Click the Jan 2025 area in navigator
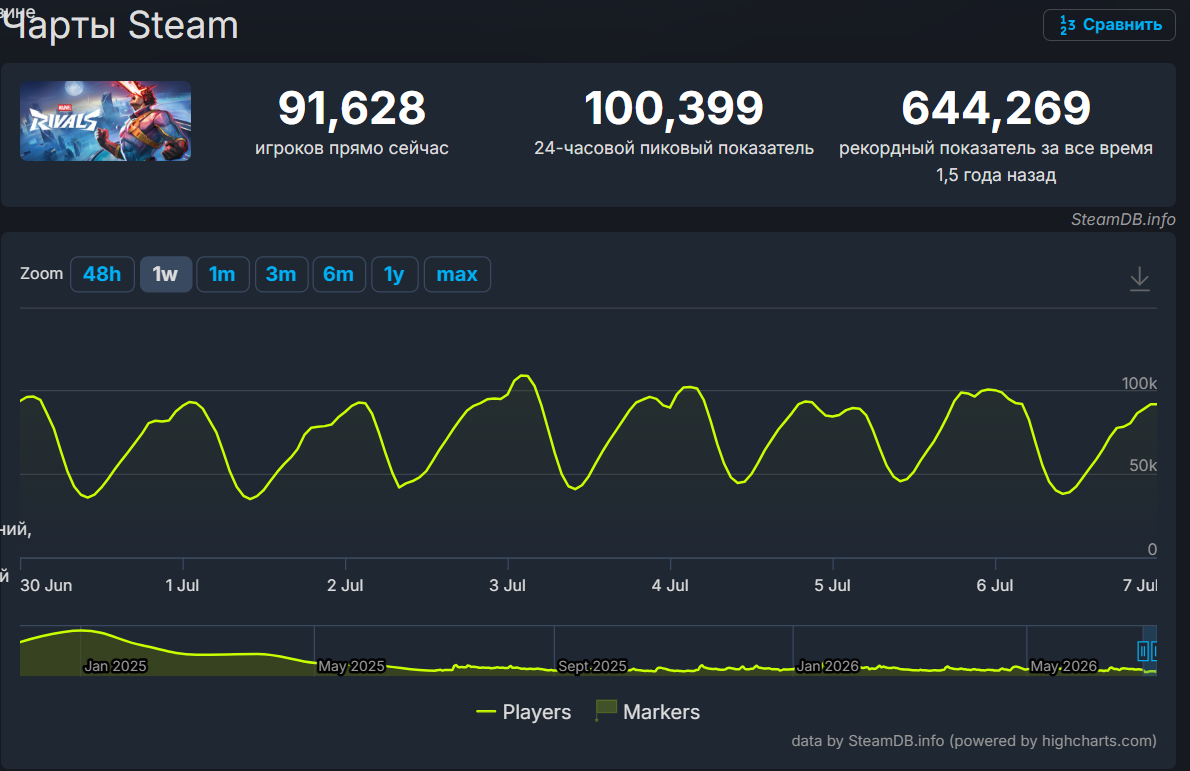 coord(115,666)
